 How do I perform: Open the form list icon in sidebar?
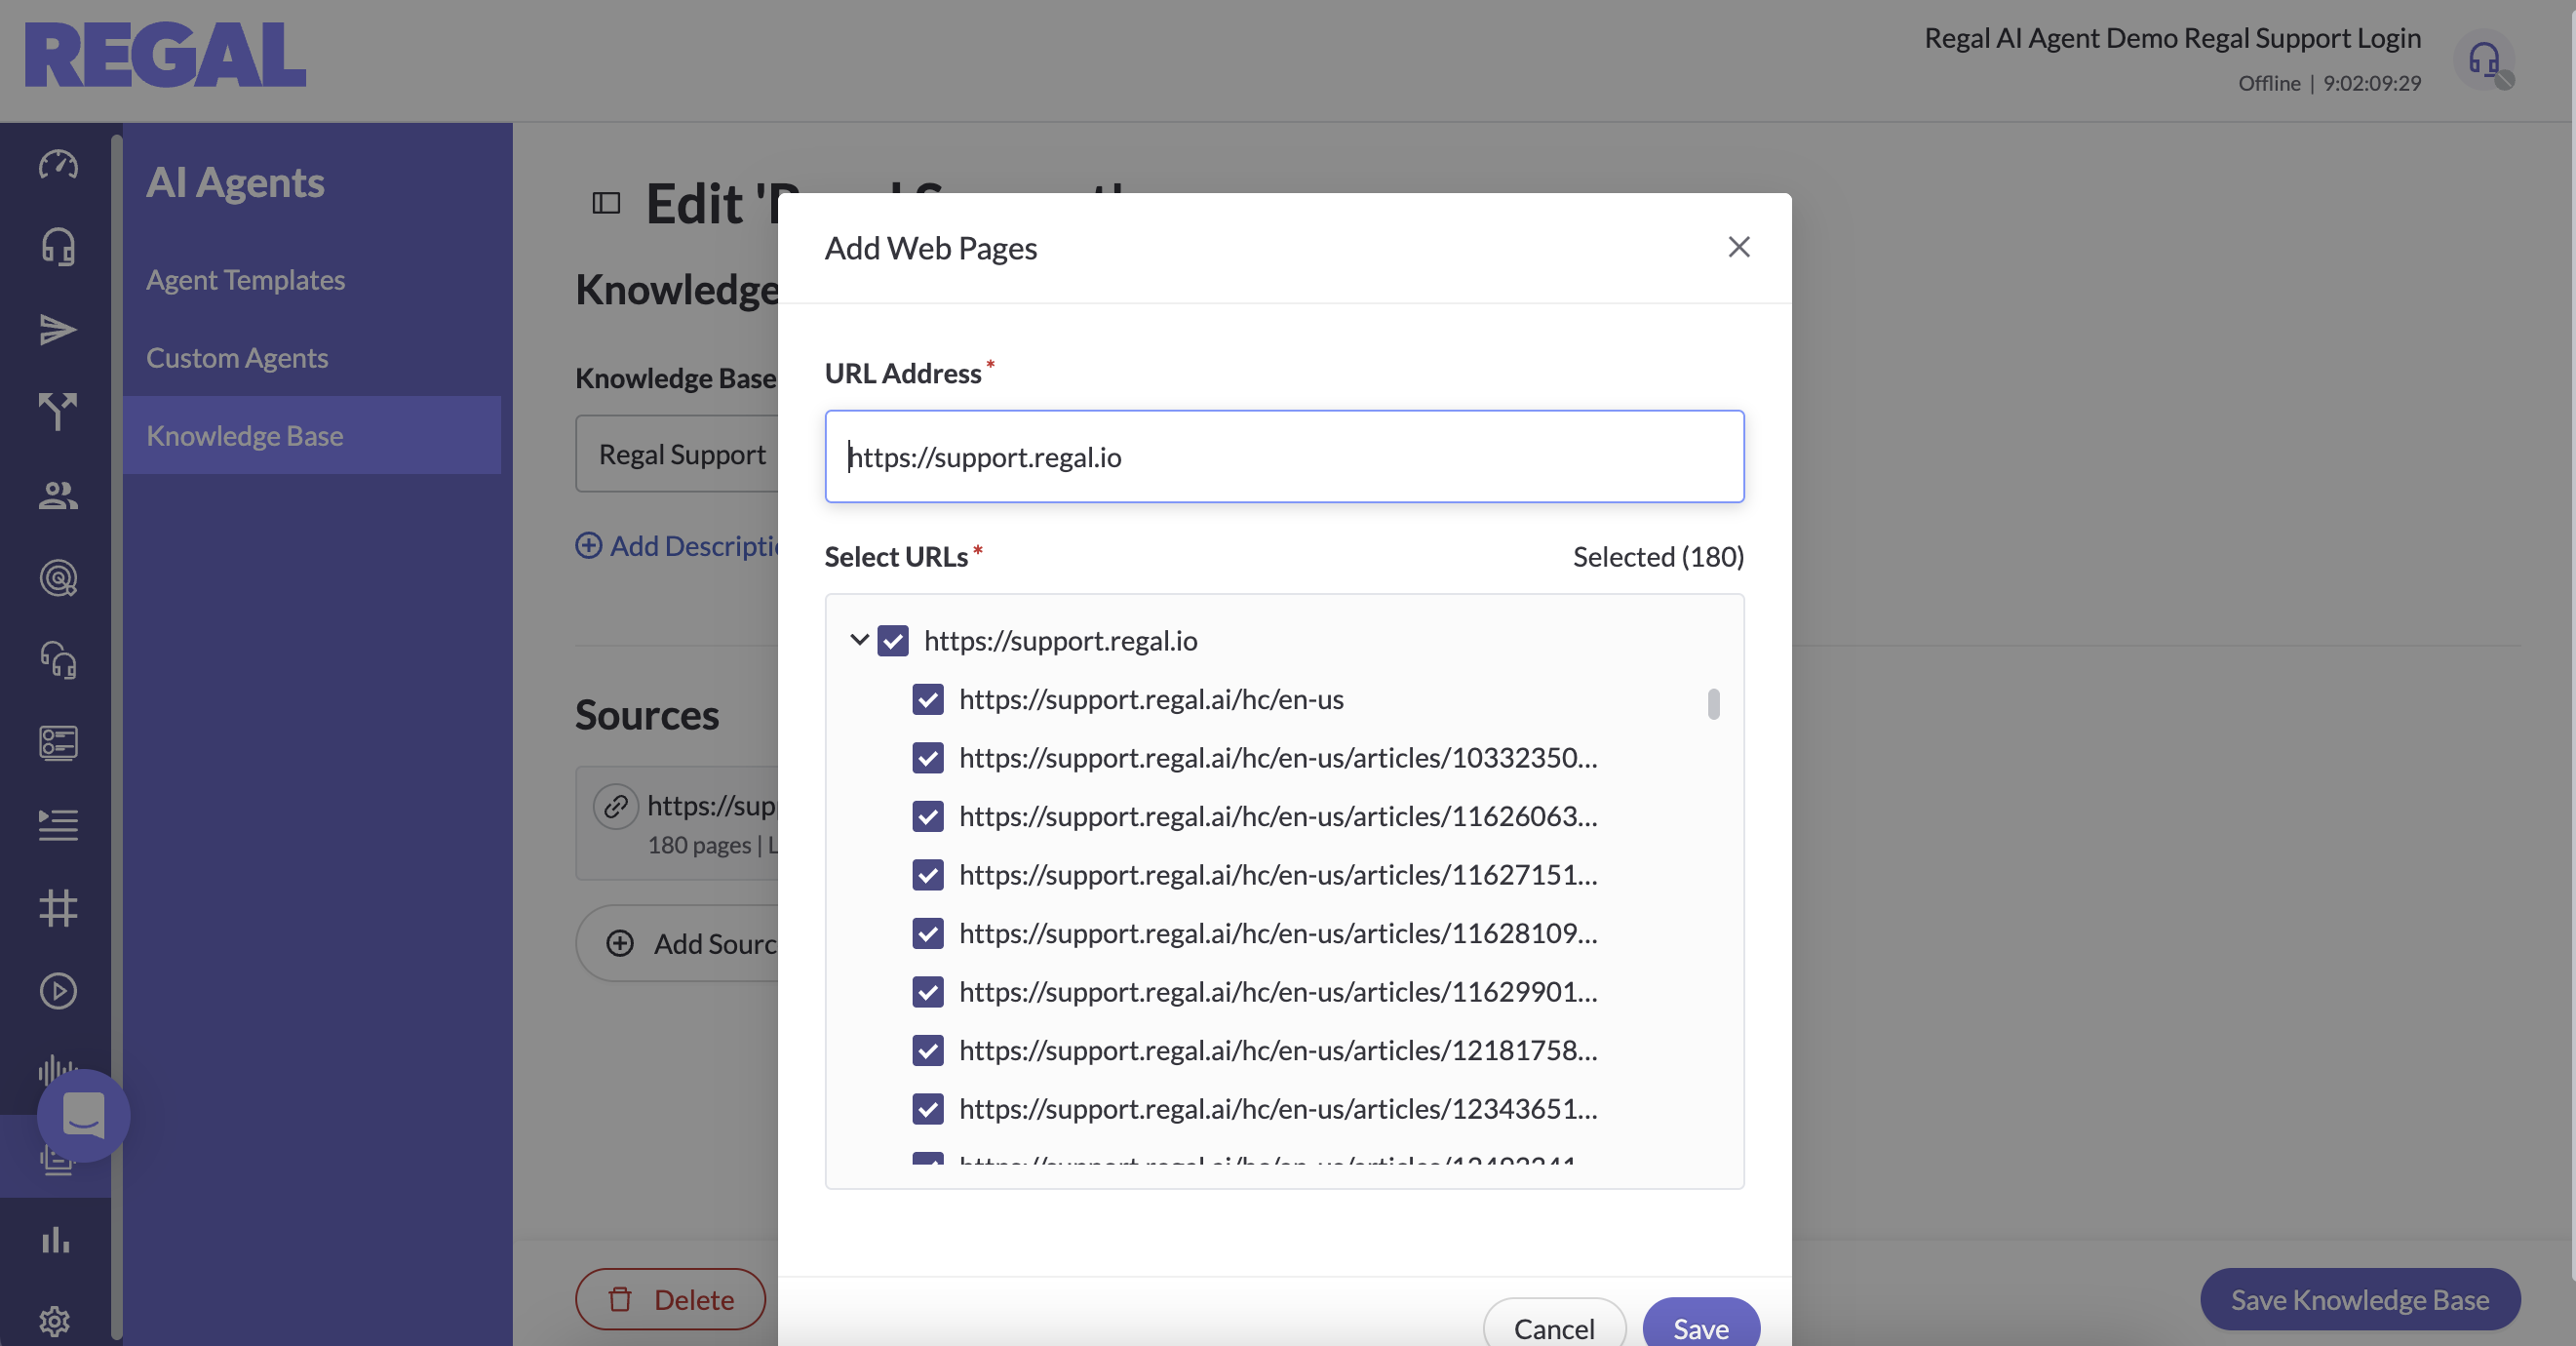click(58, 743)
